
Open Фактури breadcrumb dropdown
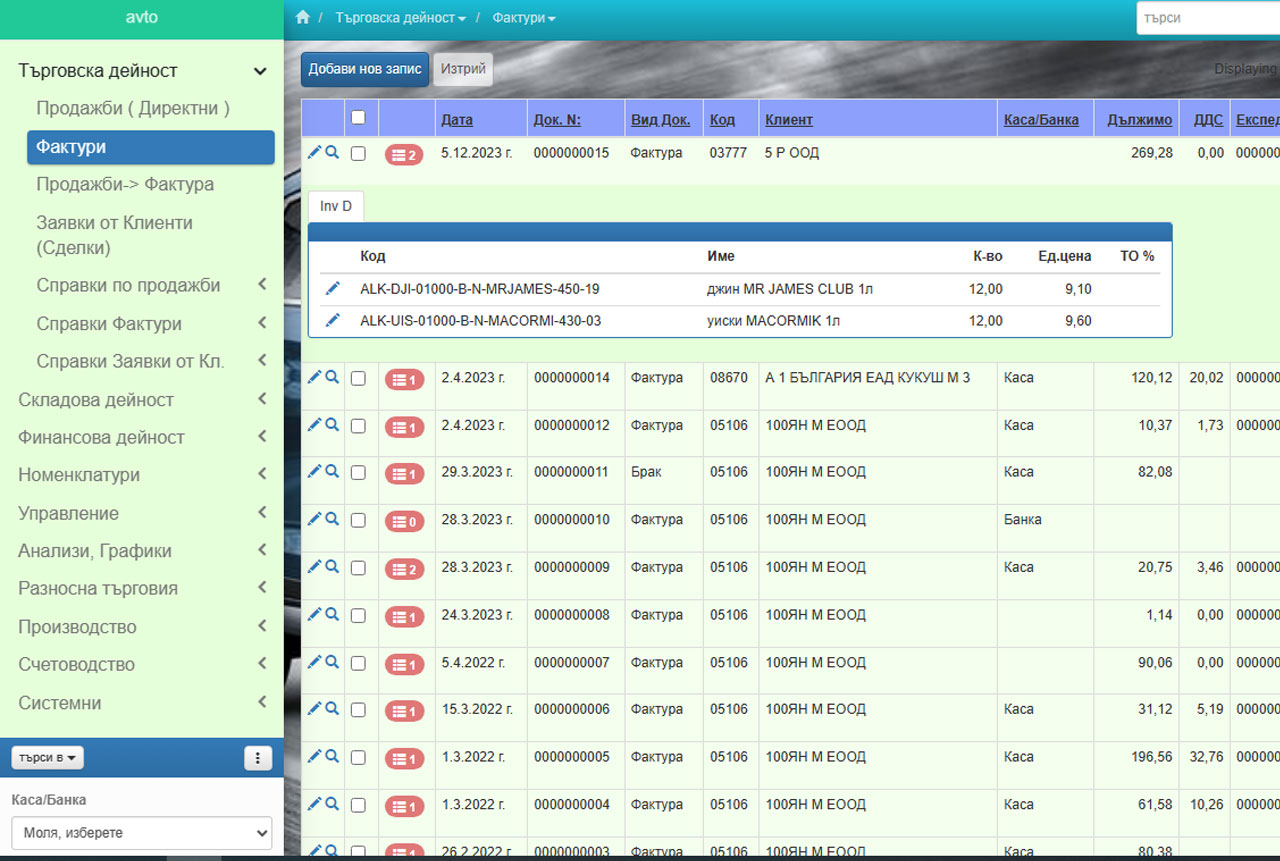(x=524, y=18)
